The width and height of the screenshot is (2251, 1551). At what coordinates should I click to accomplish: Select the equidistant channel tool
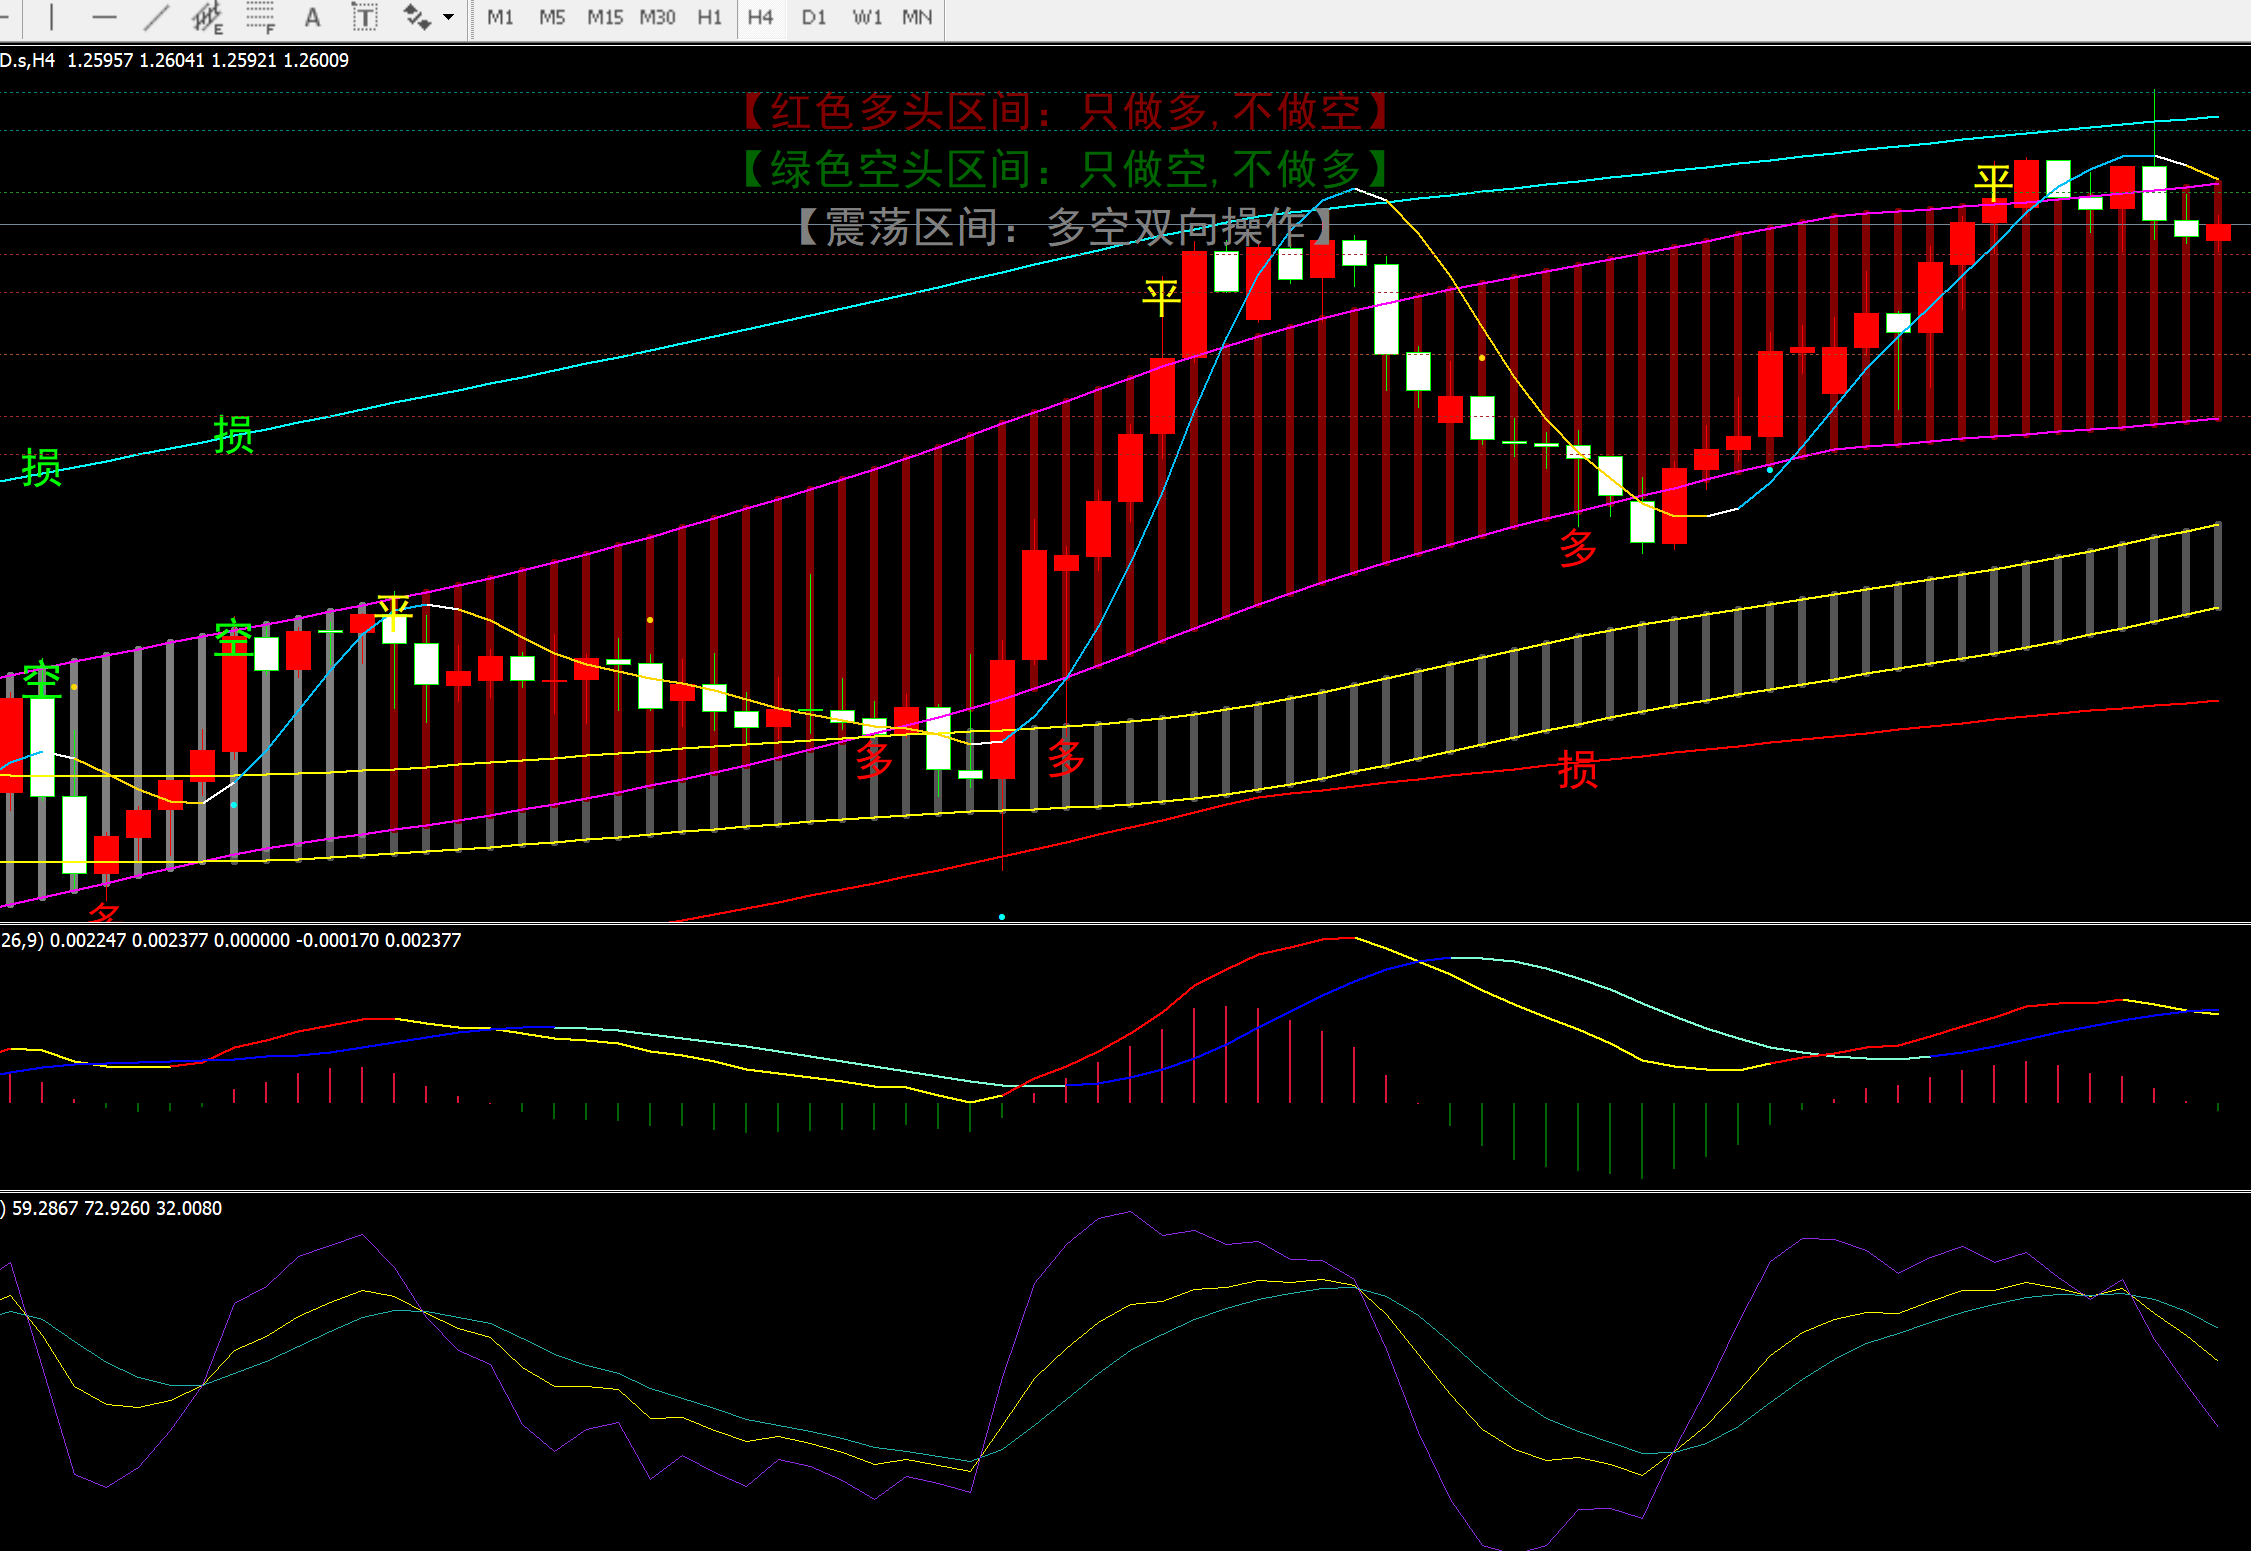point(207,17)
